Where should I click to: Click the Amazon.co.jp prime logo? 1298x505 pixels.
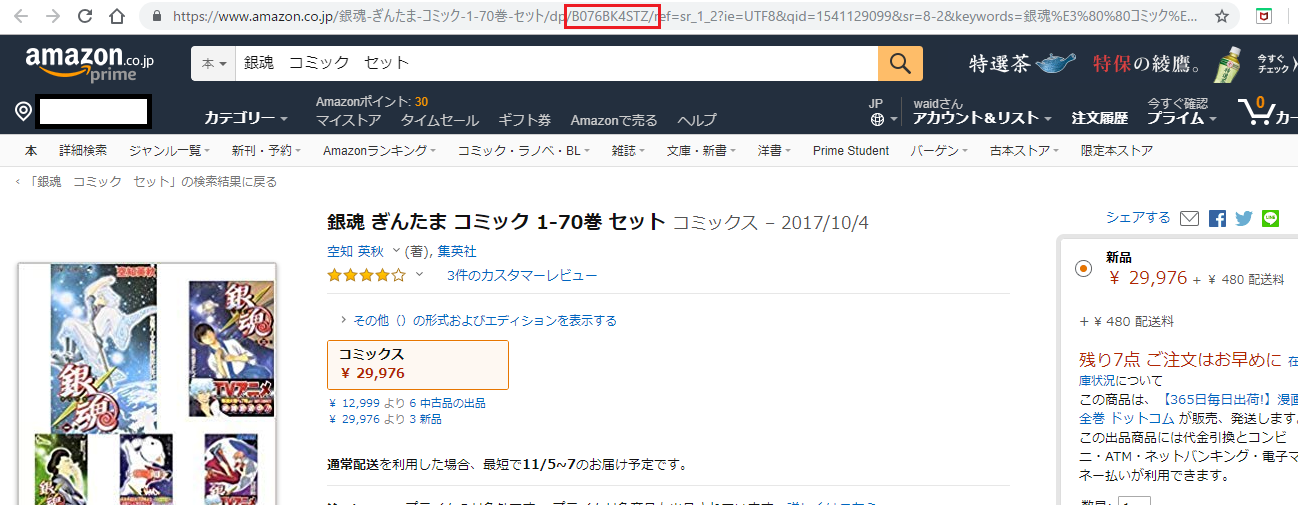coord(90,64)
